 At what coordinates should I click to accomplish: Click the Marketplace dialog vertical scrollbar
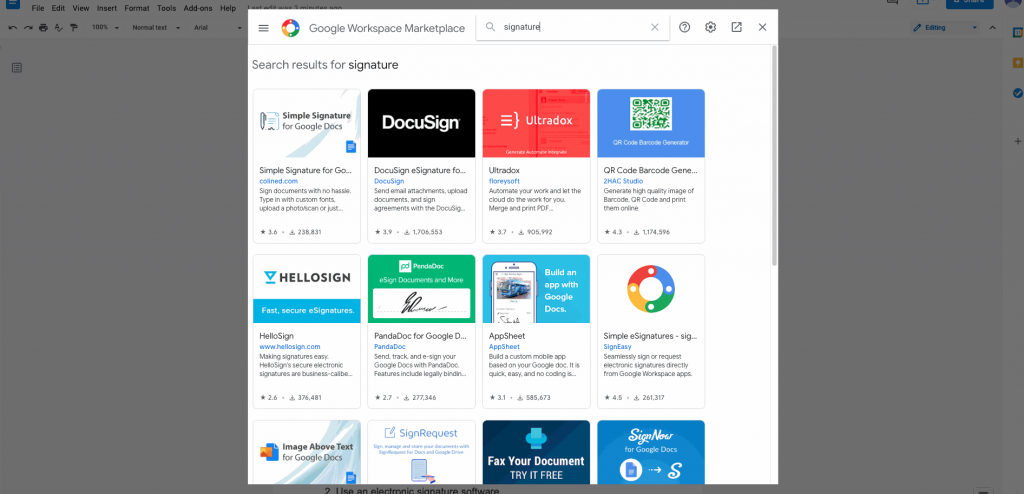[775, 156]
